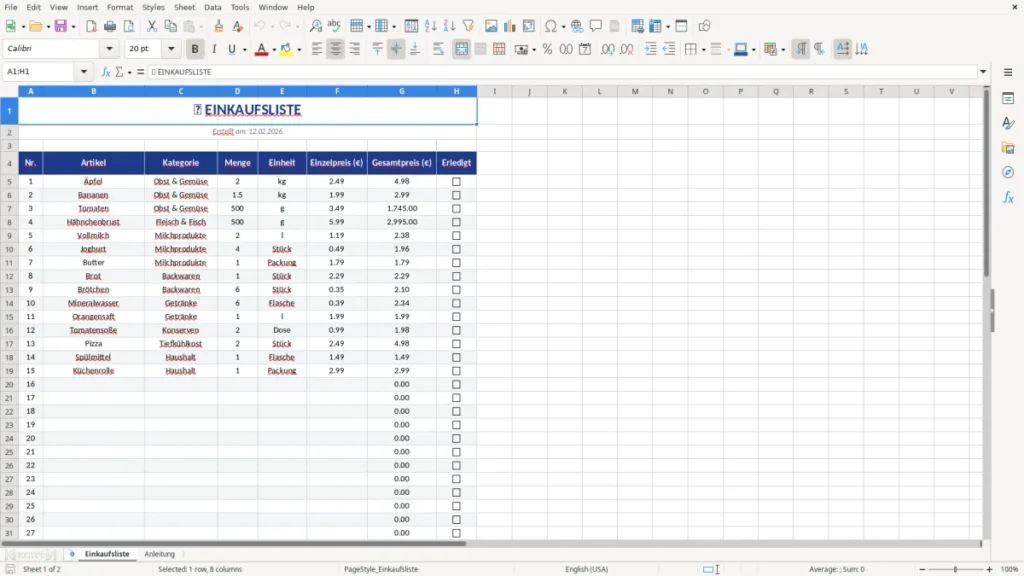Open the Format menu
The height and width of the screenshot is (576, 1024).
120,7
